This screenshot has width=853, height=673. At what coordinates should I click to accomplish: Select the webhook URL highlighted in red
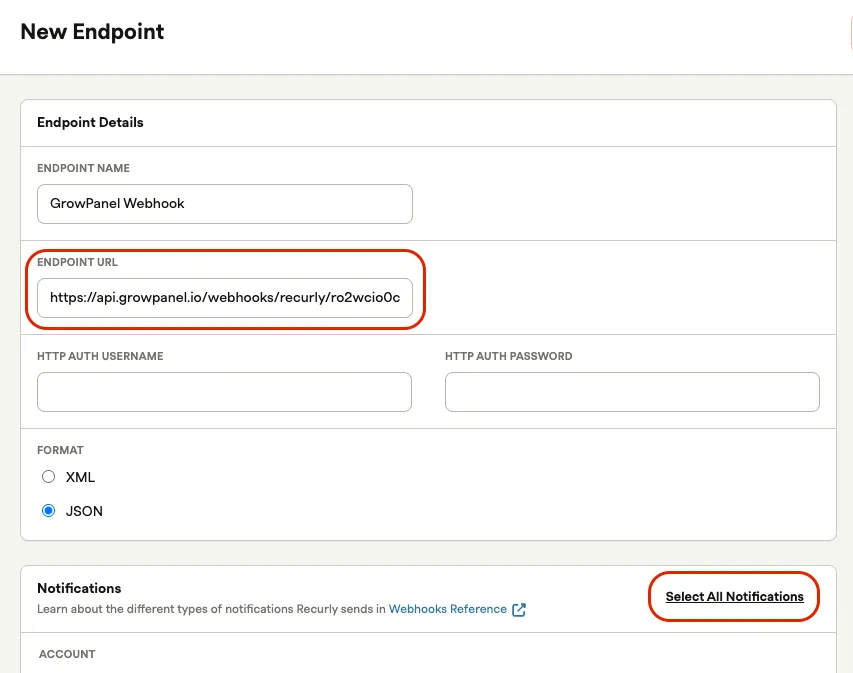(224, 297)
